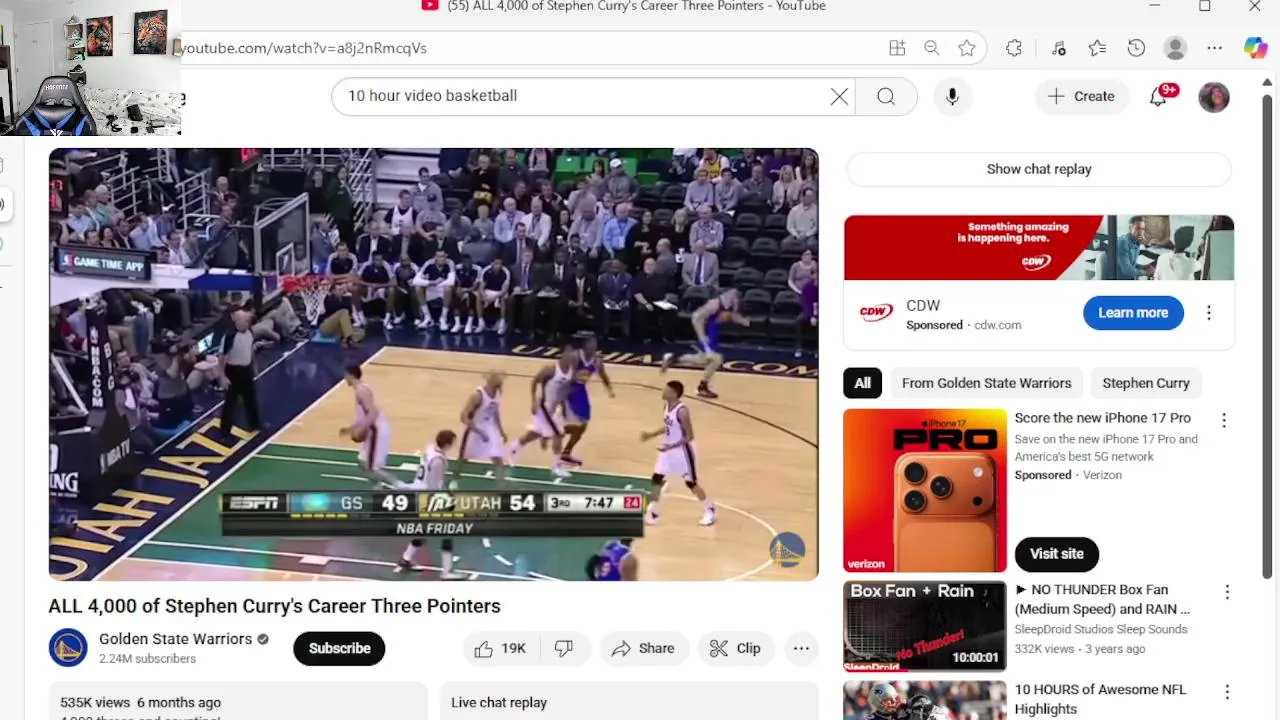
Task: Open the Copilot sidebar icon
Action: [x=1255, y=48]
